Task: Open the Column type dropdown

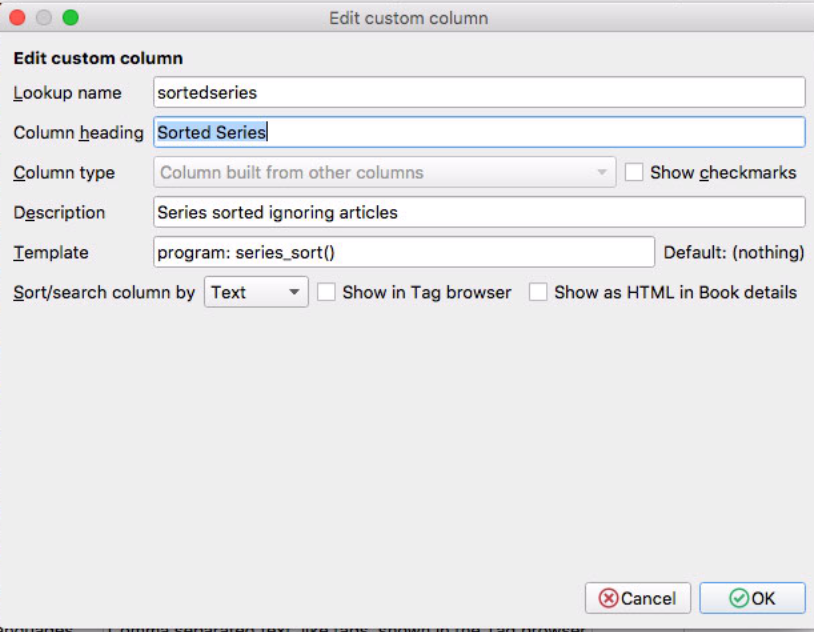Action: click(x=385, y=172)
